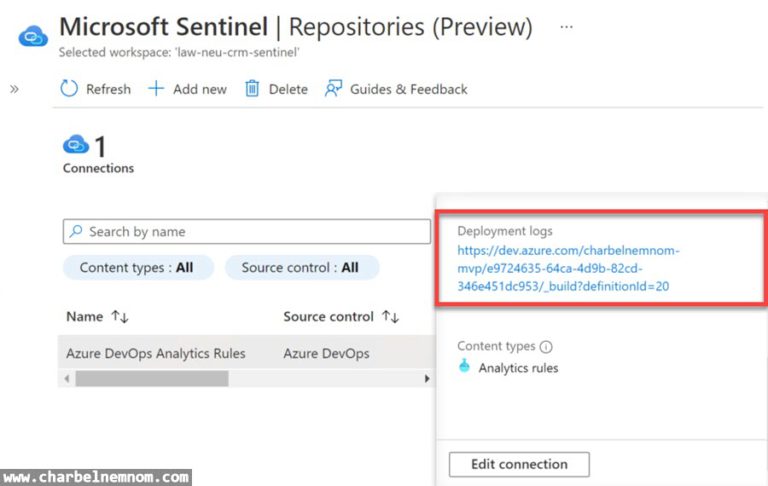Click the left scroll arrow of table scrollbar
This screenshot has width=768, height=486.
pos(67,378)
